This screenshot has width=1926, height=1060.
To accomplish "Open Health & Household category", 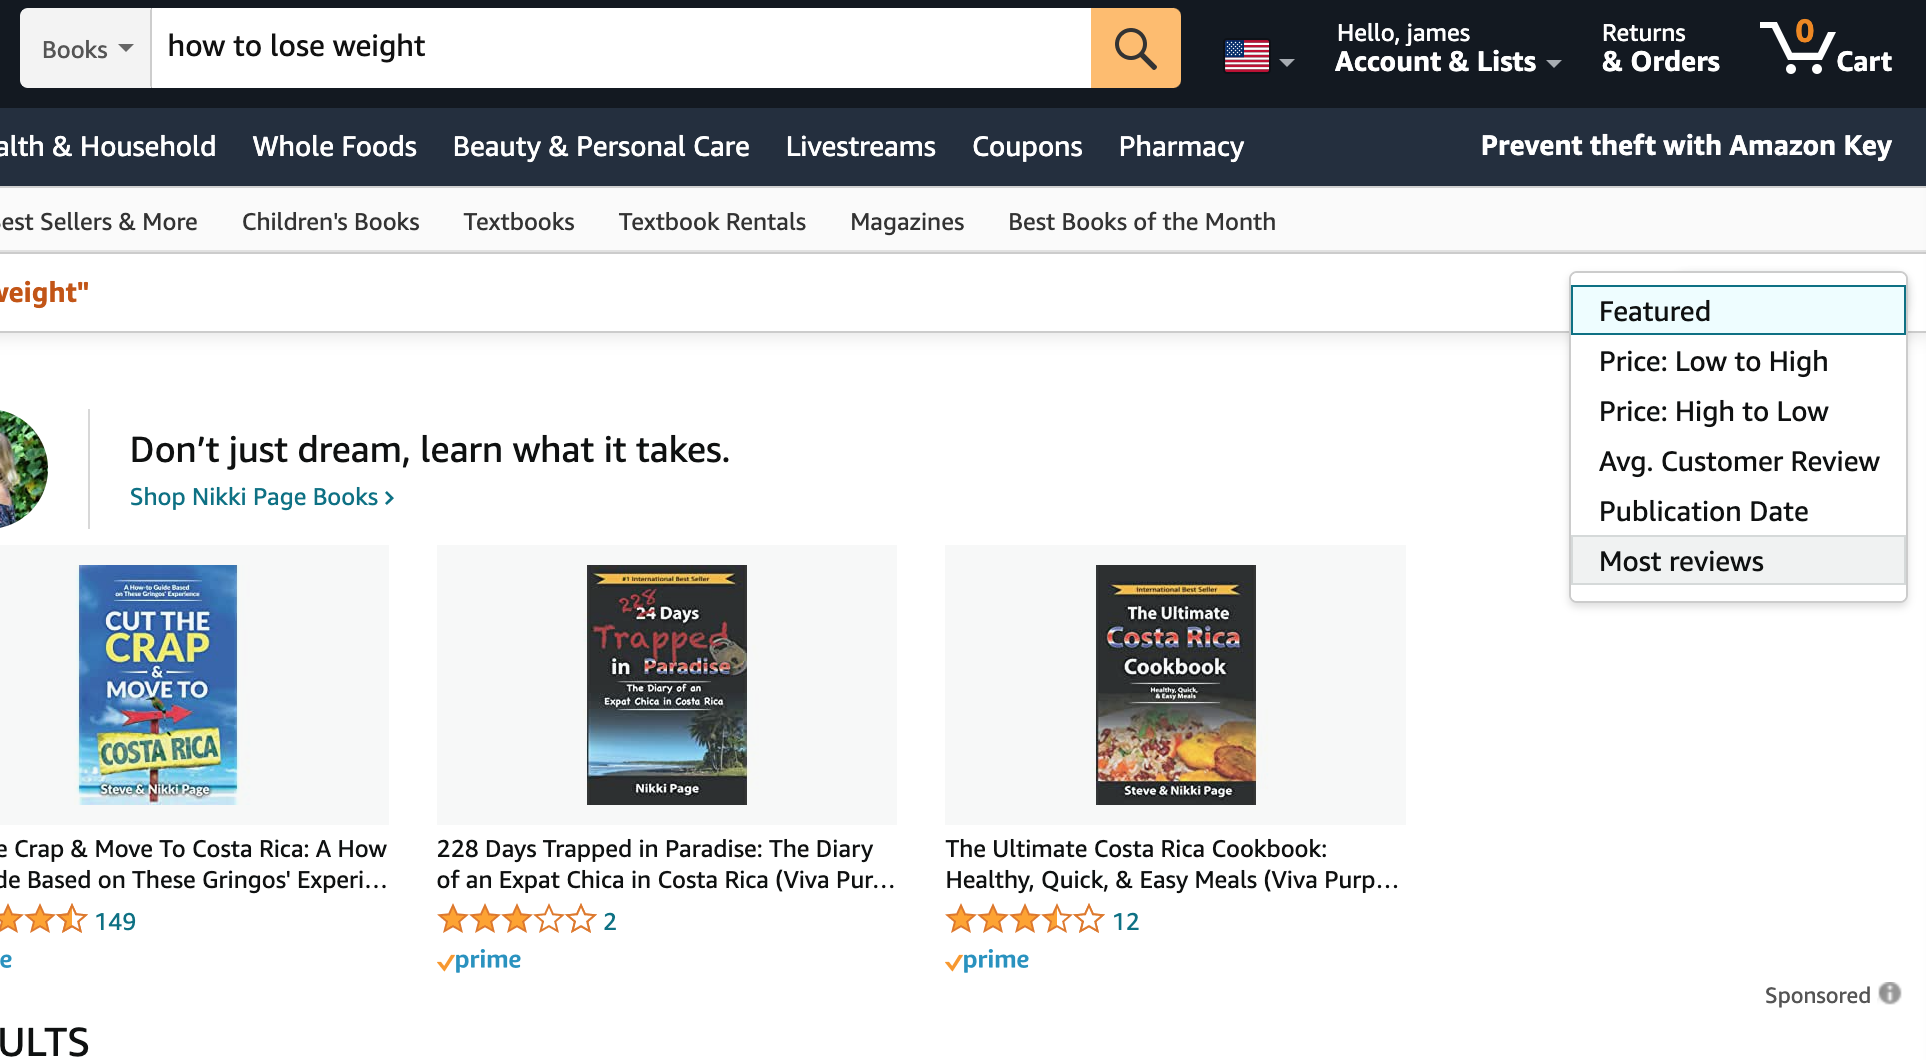I will pos(108,146).
